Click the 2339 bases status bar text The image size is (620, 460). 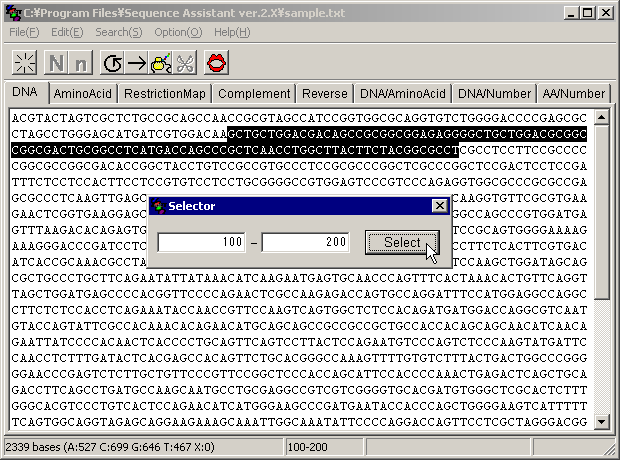(110, 447)
